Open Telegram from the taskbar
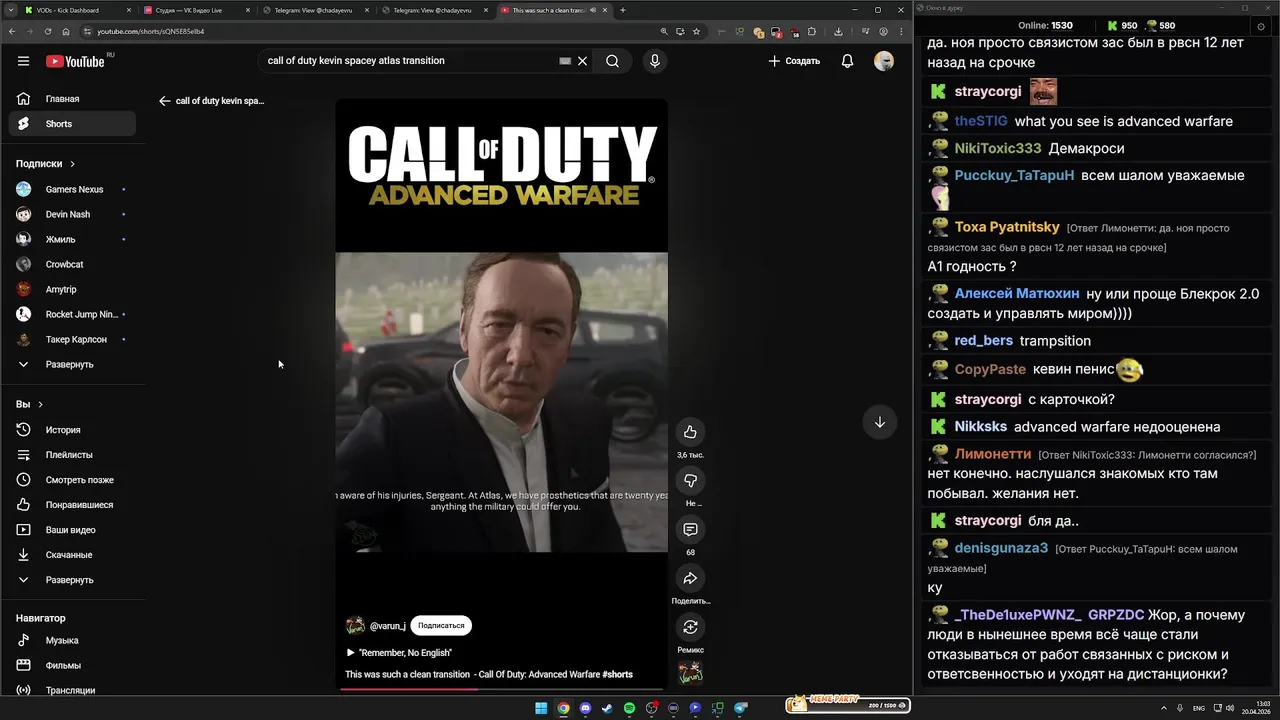 pos(741,708)
